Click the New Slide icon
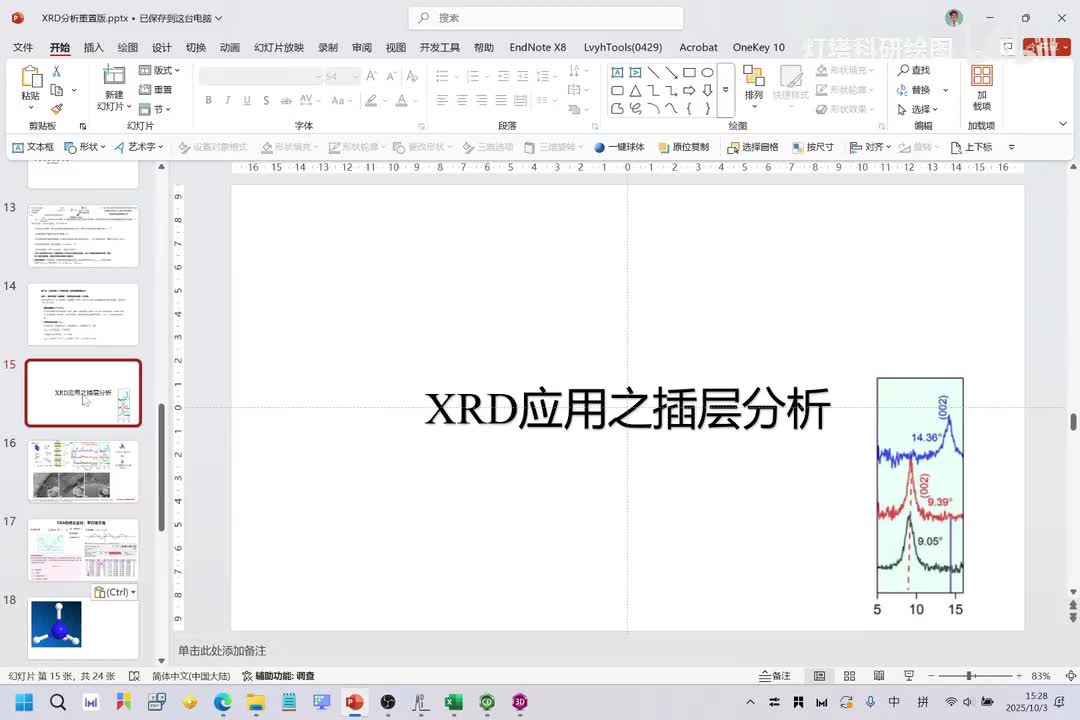 point(114,75)
